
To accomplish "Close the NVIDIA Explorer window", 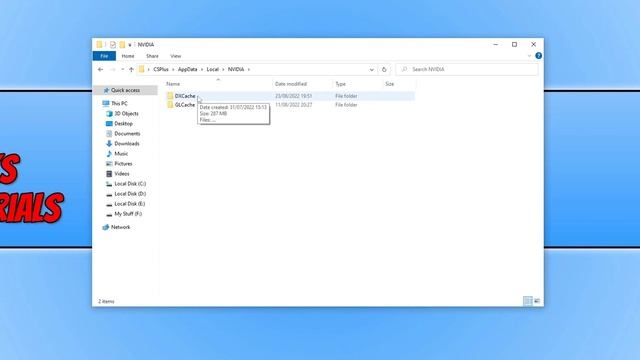I will click(533, 44).
